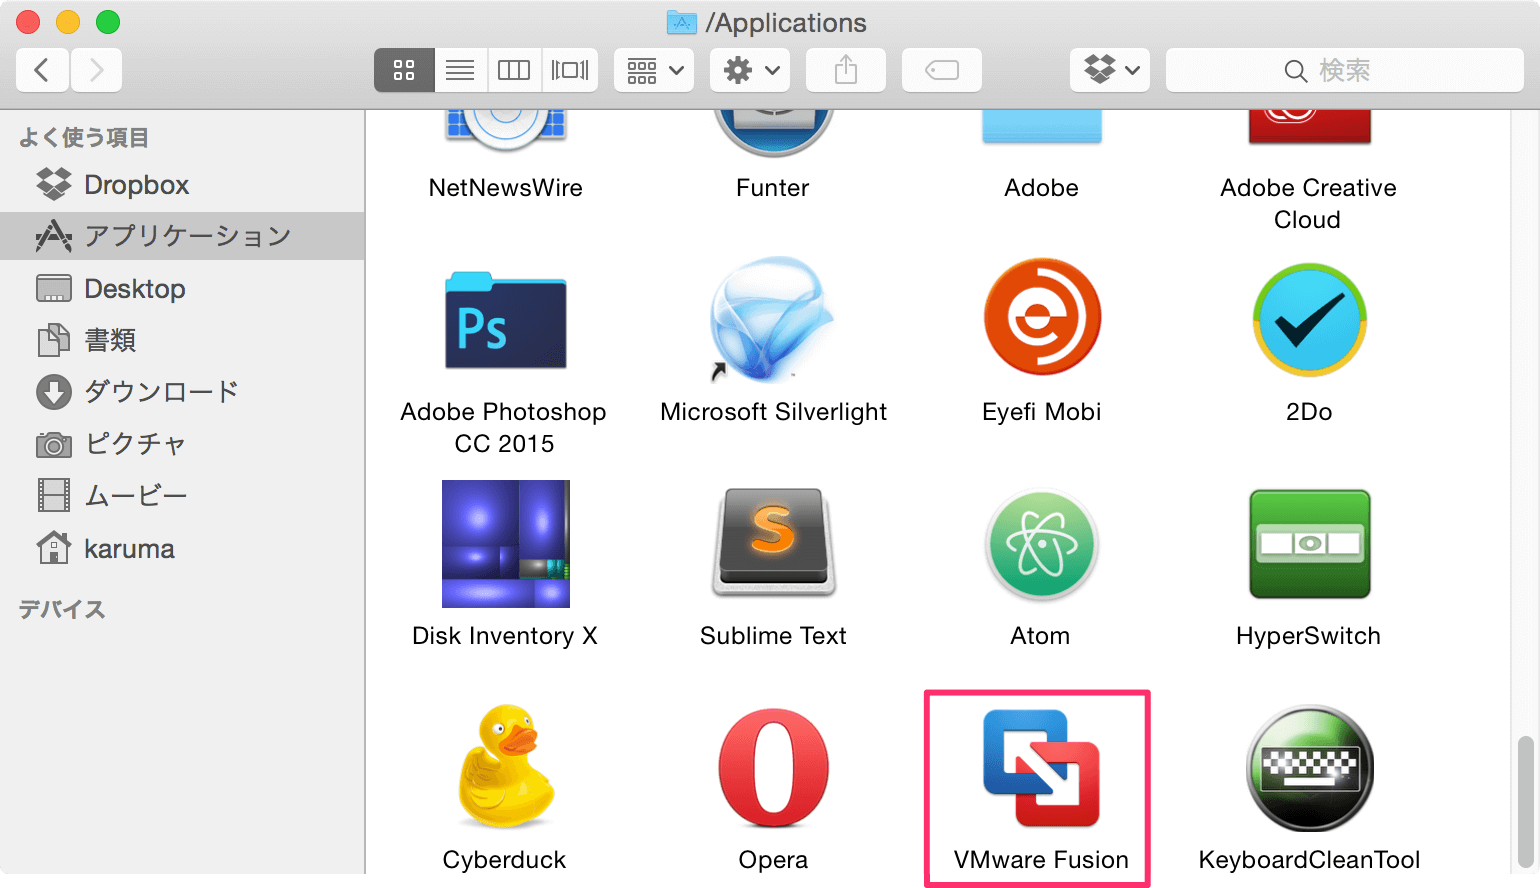This screenshot has height=888, width=1540.
Task: Click inside the search field
Action: 1345,70
